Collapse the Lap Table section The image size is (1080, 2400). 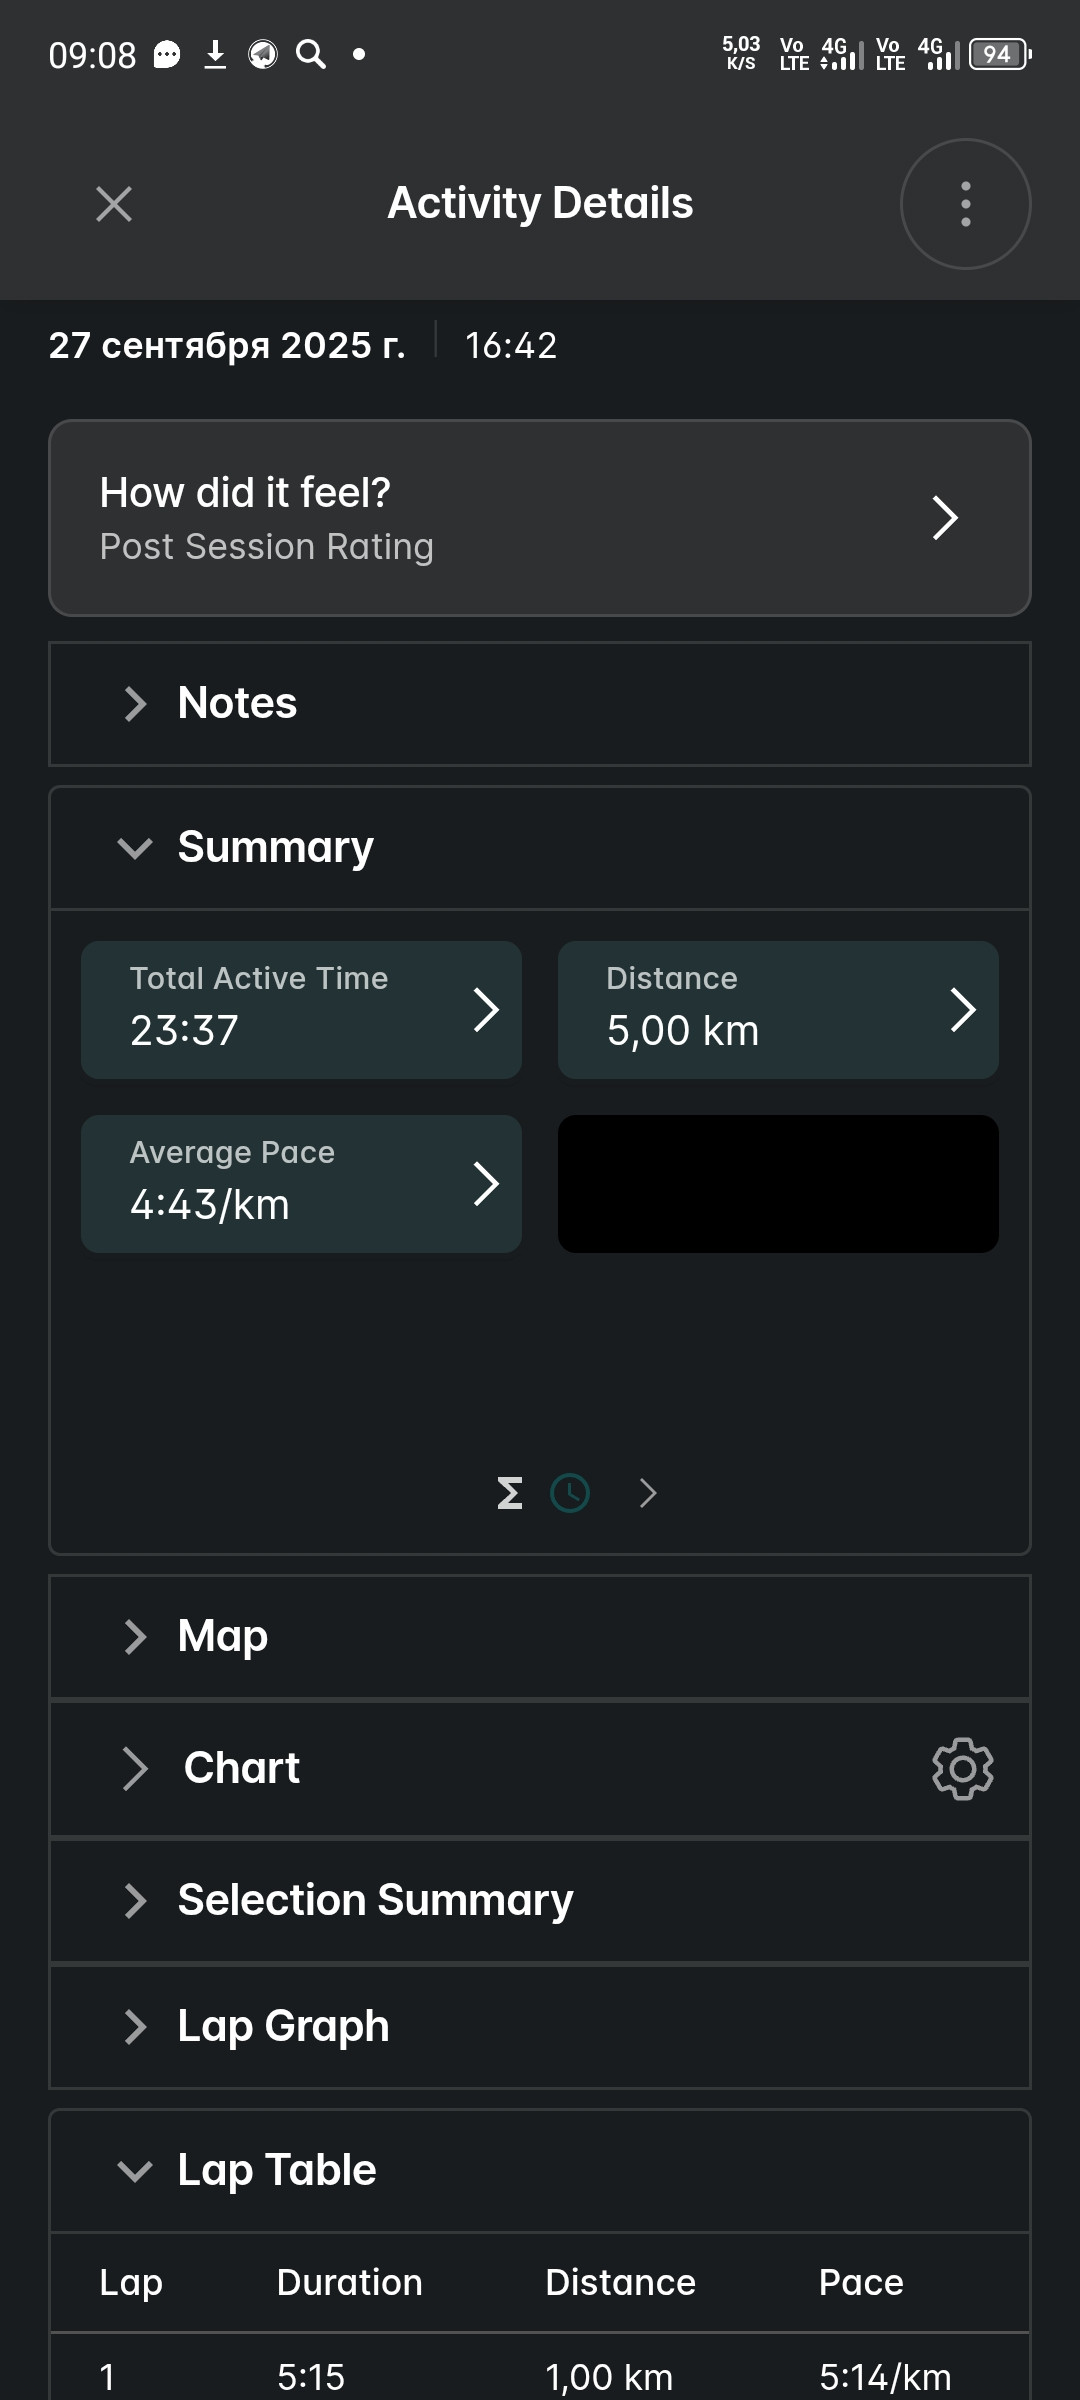pos(540,2171)
